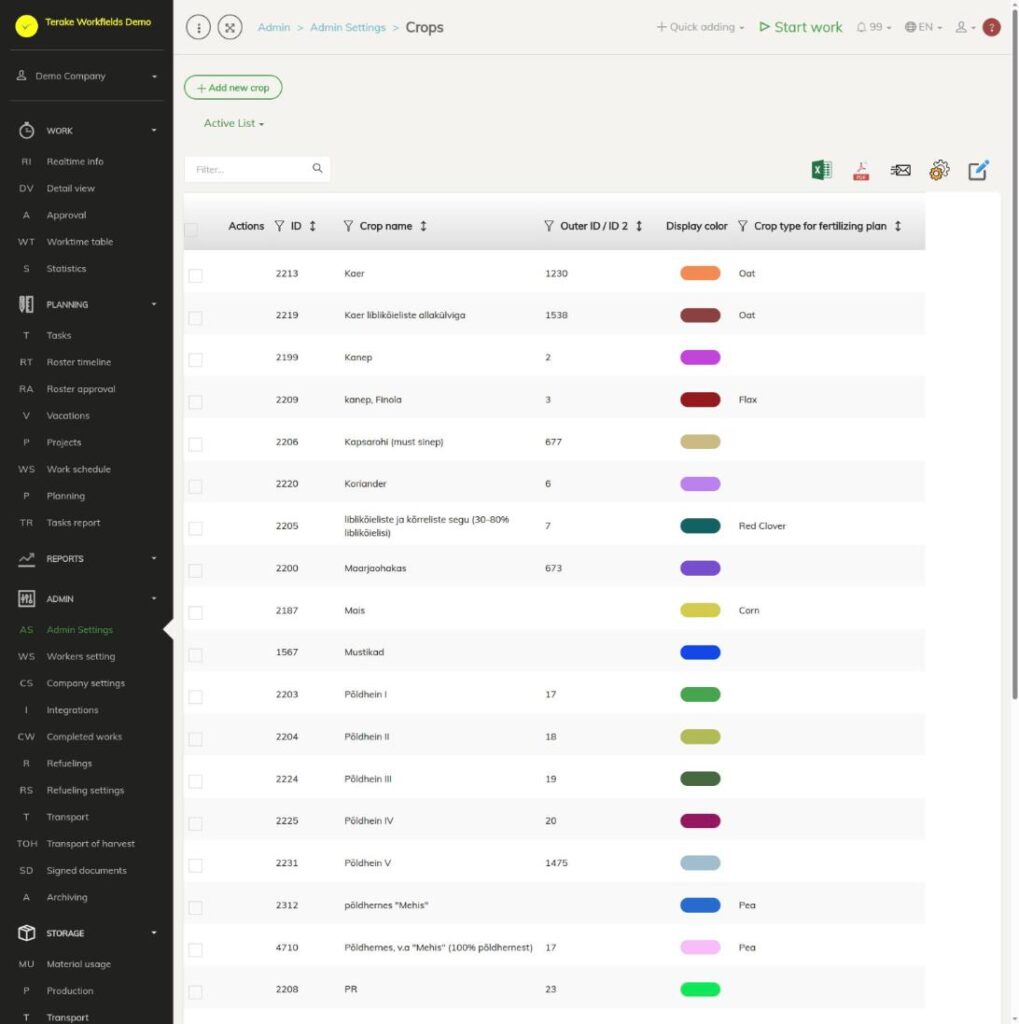Filter the ID column funnel icon
Image resolution: width=1019 pixels, height=1024 pixels.
tap(279, 226)
